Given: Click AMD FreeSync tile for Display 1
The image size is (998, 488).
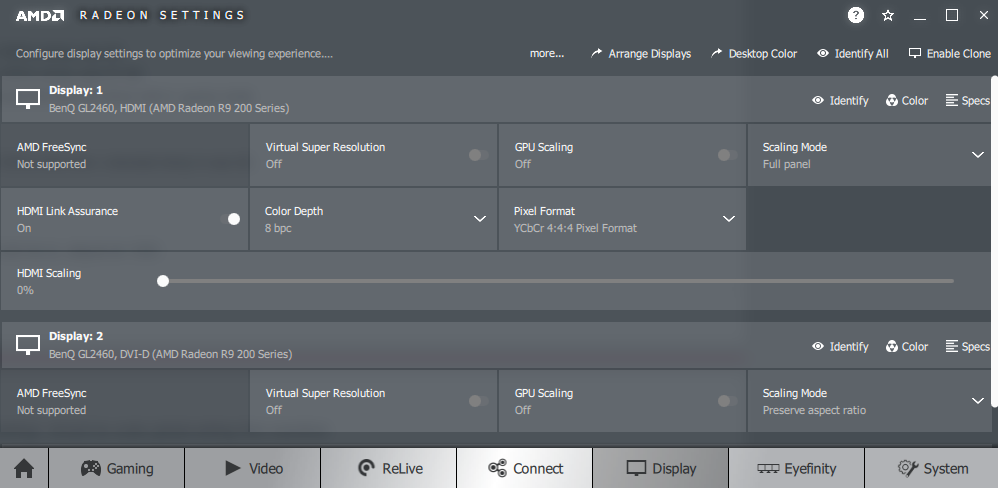Looking at the screenshot, I should point(125,155).
